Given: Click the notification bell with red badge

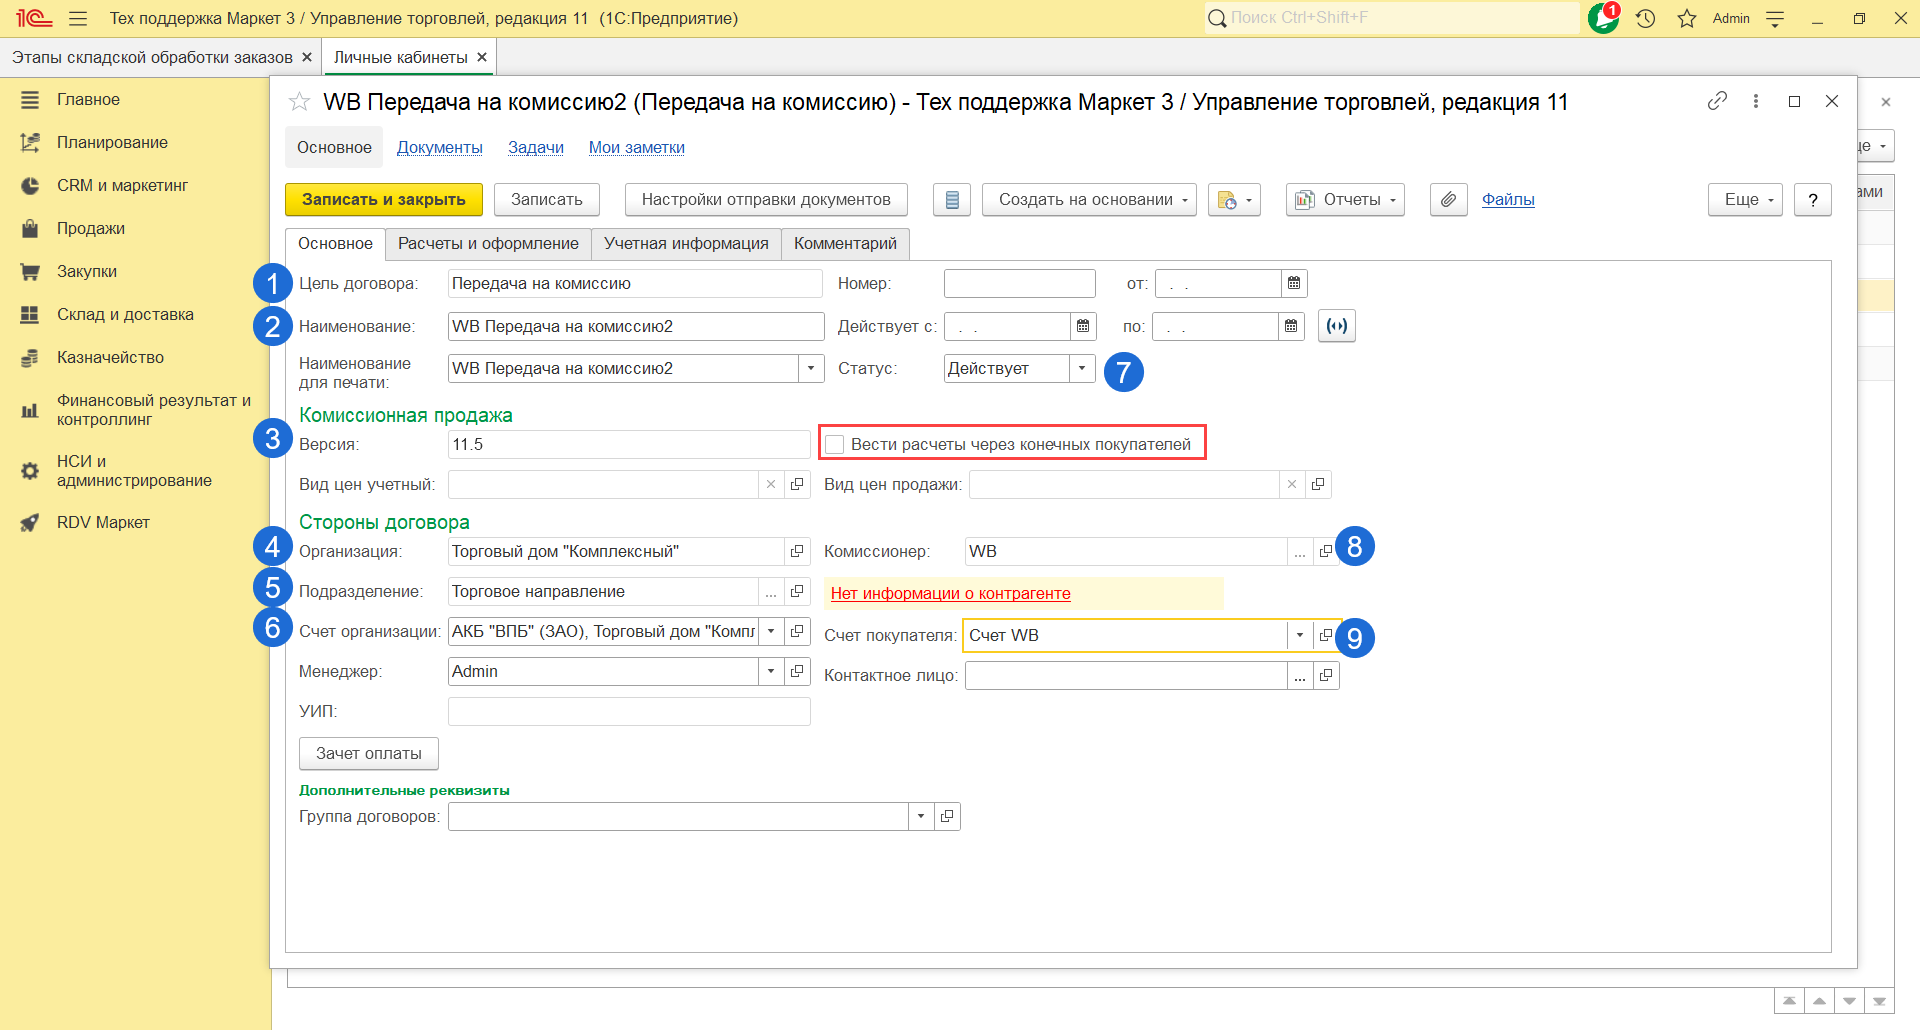Looking at the screenshot, I should [1603, 19].
